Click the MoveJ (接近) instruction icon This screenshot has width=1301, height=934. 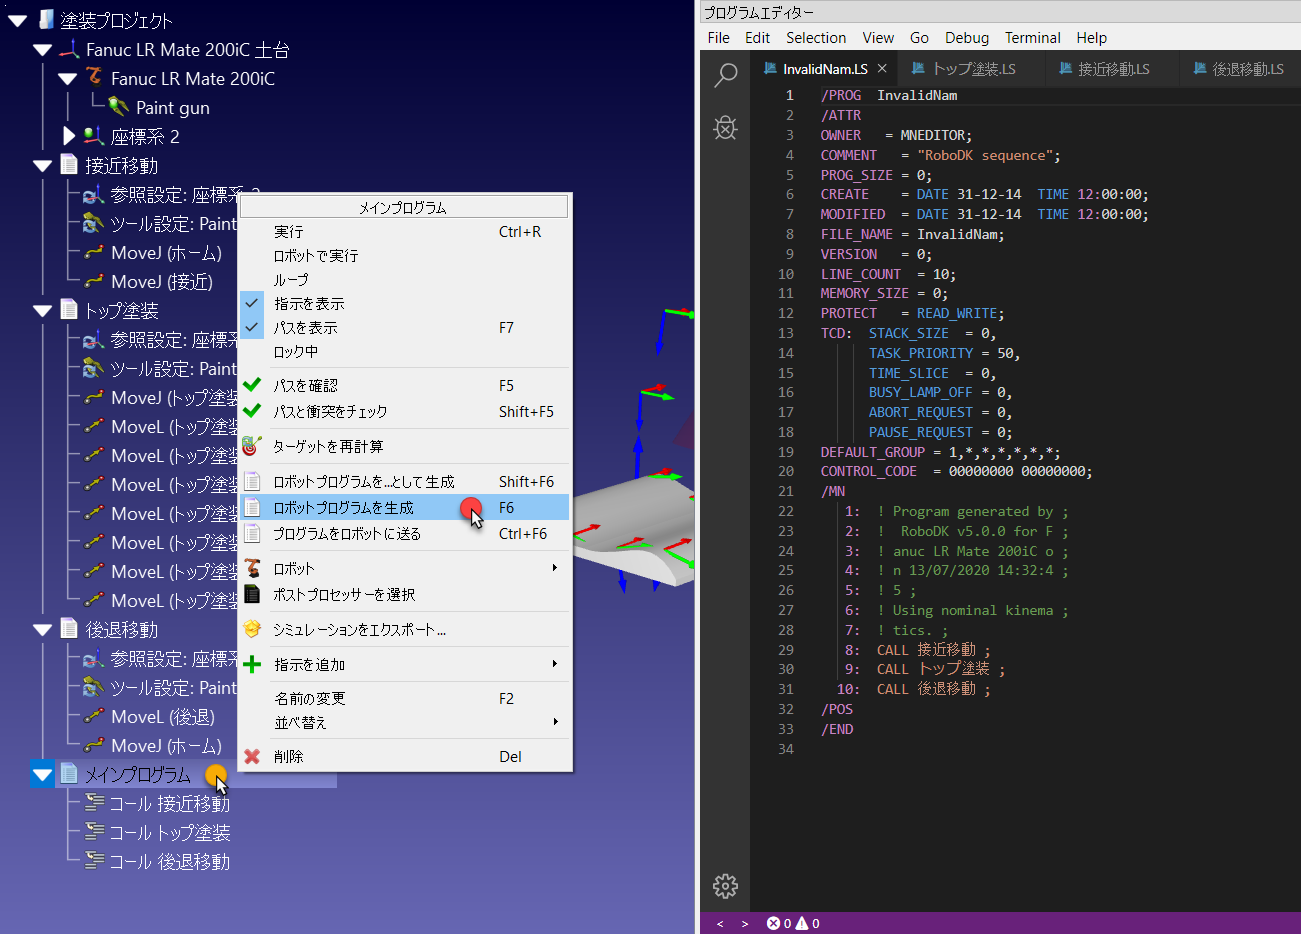tap(94, 281)
